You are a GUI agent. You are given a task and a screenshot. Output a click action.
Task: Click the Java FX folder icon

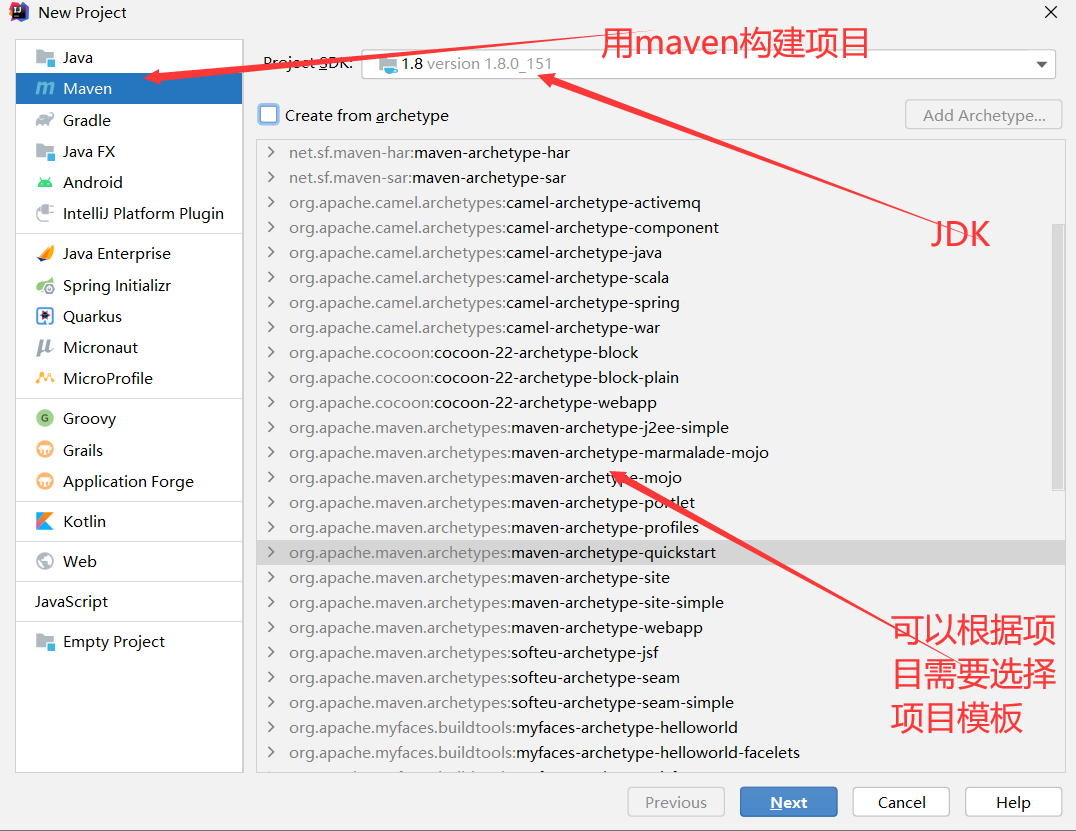point(45,152)
